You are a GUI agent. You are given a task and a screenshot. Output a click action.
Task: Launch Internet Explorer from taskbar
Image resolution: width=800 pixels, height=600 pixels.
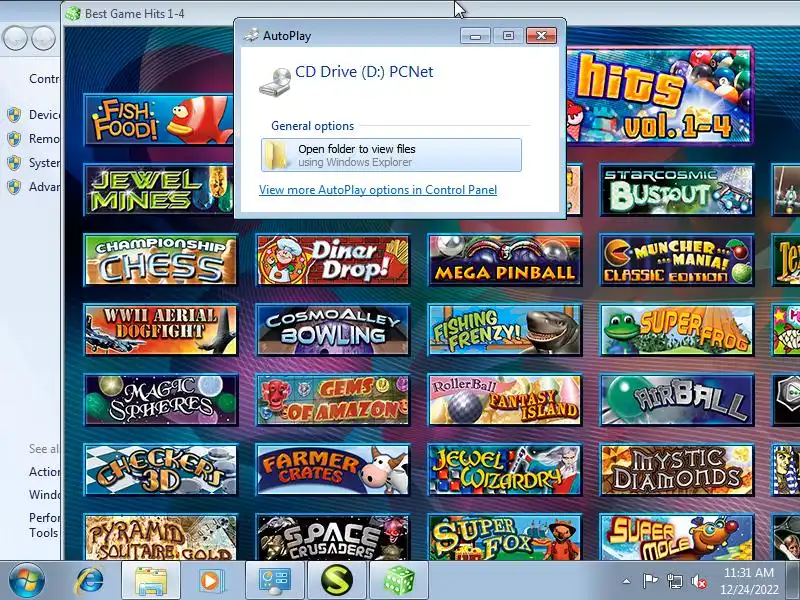pos(89,581)
